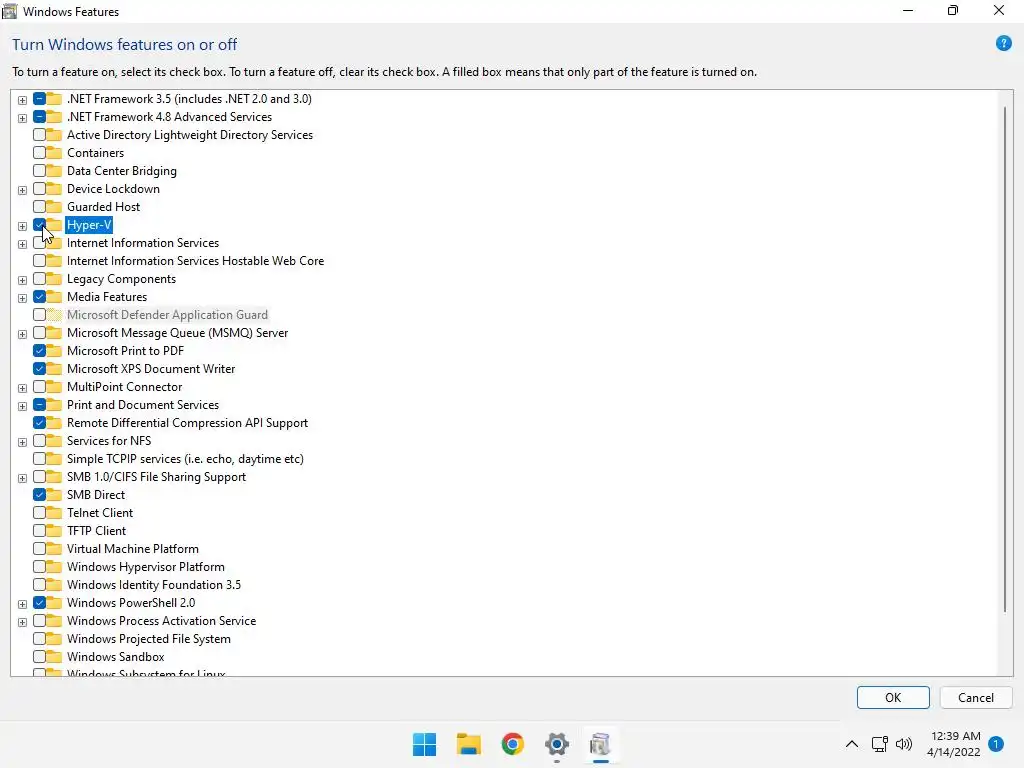Click the Hyper-V folder icon

55,225
